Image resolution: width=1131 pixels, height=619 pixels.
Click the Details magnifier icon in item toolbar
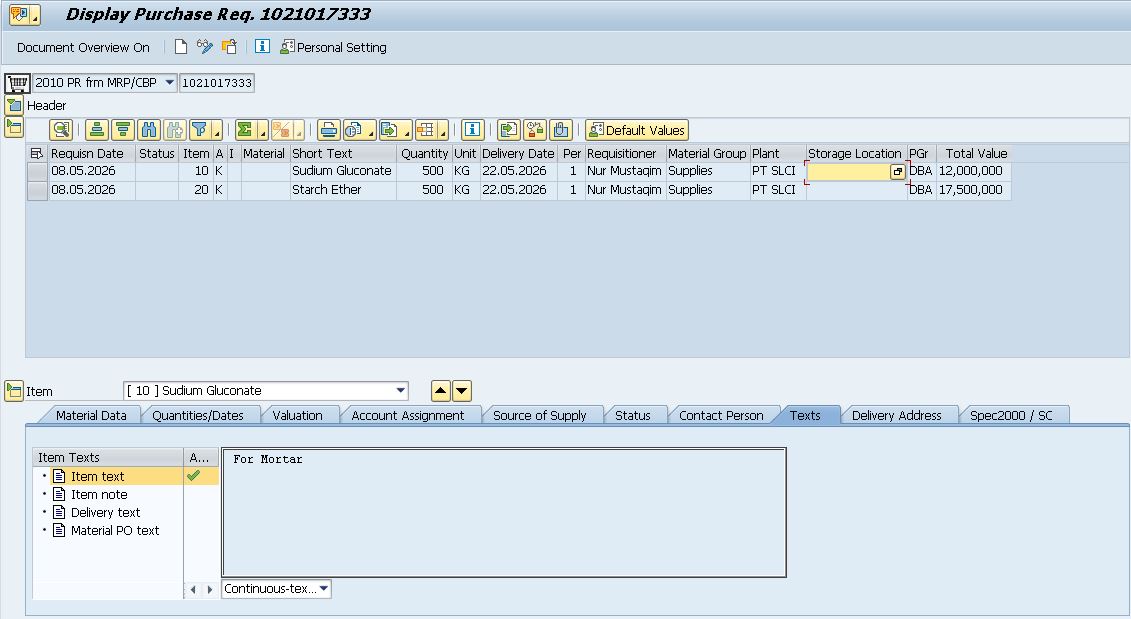pos(61,130)
